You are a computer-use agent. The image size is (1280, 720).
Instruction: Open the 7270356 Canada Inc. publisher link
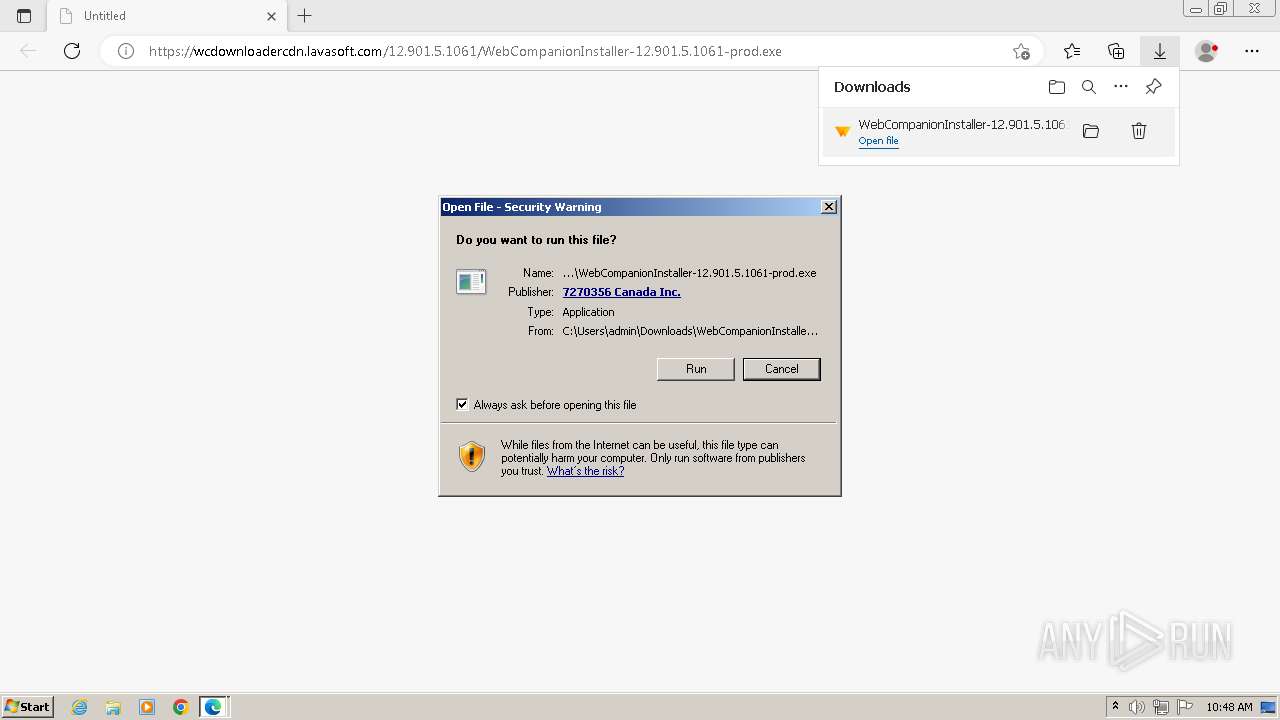pos(621,292)
